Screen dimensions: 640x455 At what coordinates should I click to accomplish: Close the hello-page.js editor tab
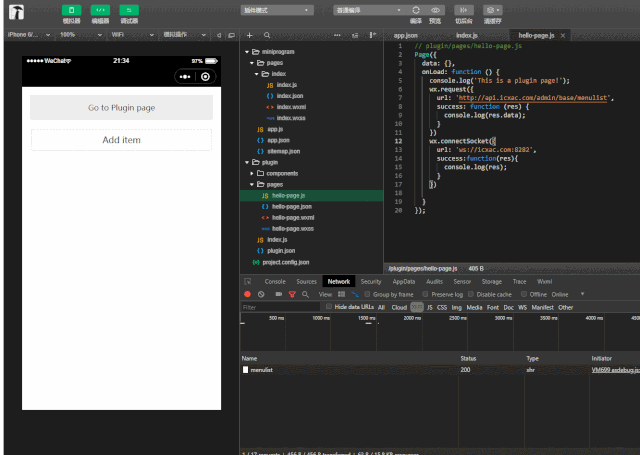click(563, 36)
